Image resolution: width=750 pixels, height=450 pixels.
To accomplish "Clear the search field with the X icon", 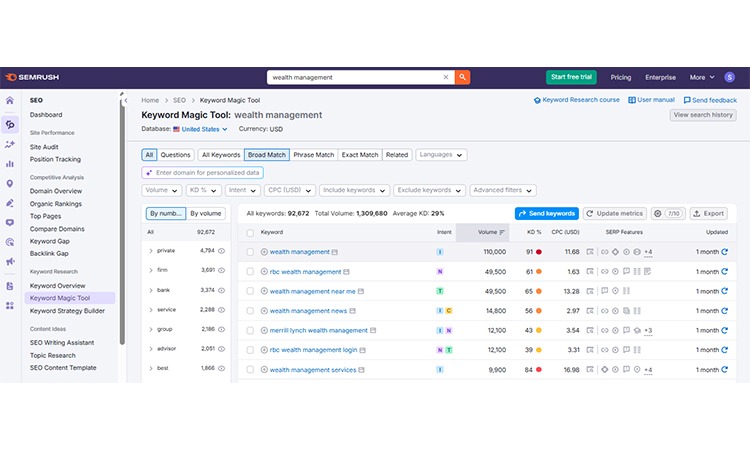I will point(446,77).
